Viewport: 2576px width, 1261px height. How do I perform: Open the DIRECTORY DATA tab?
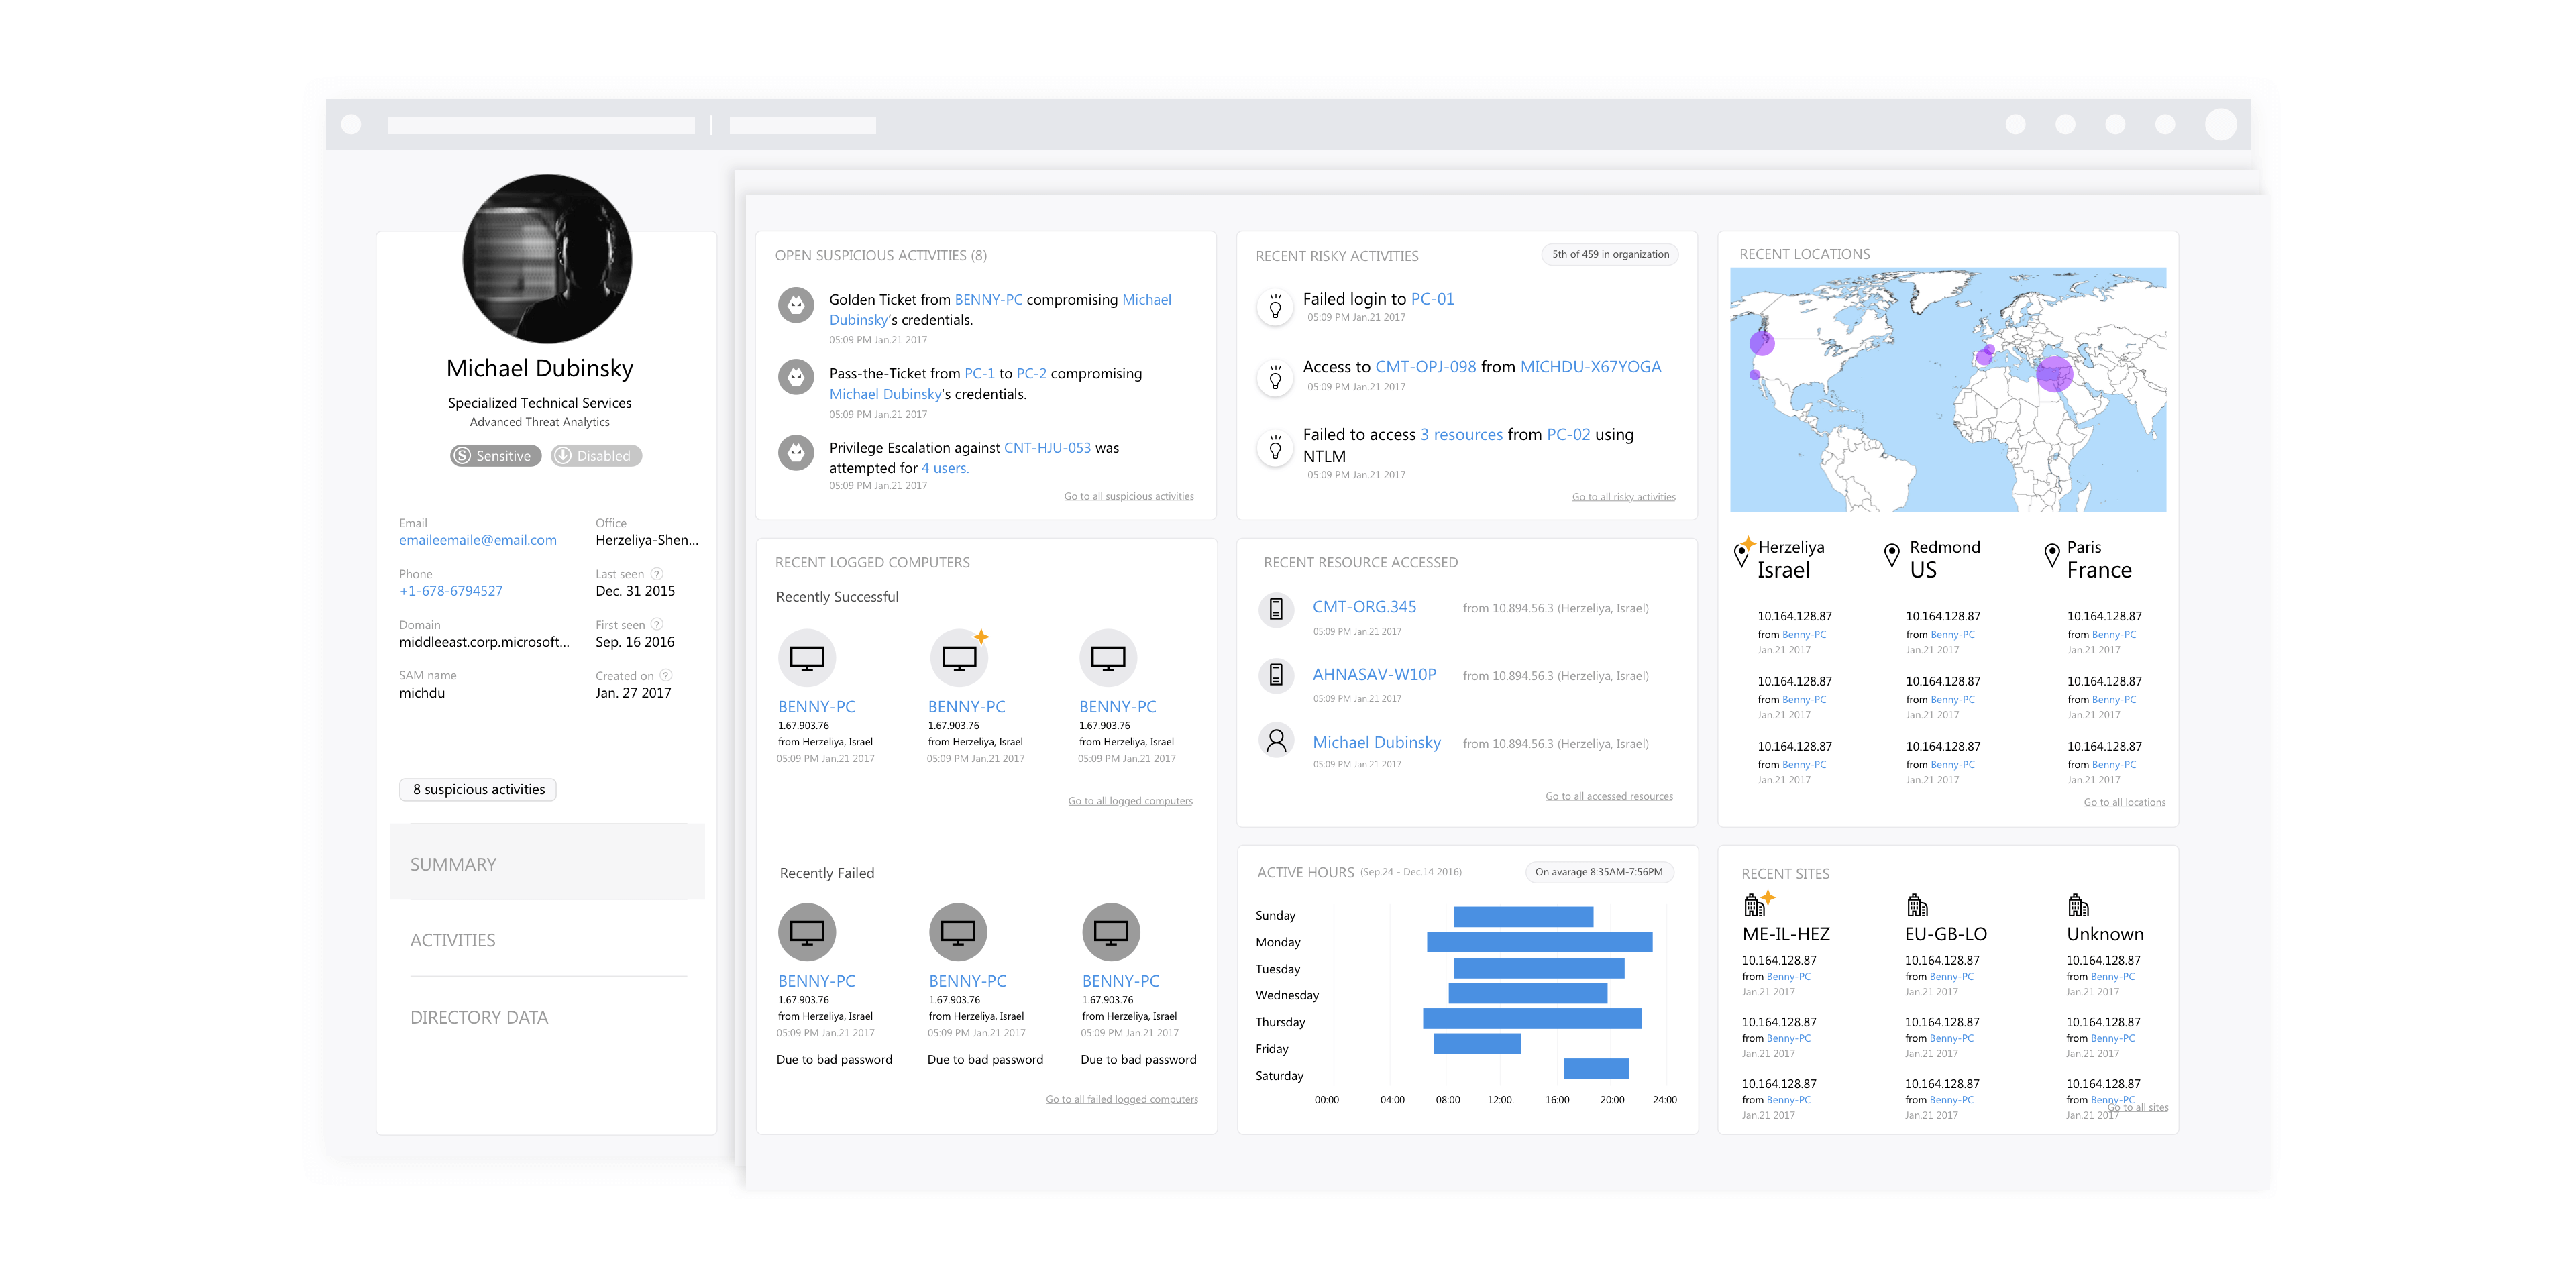coord(479,1017)
